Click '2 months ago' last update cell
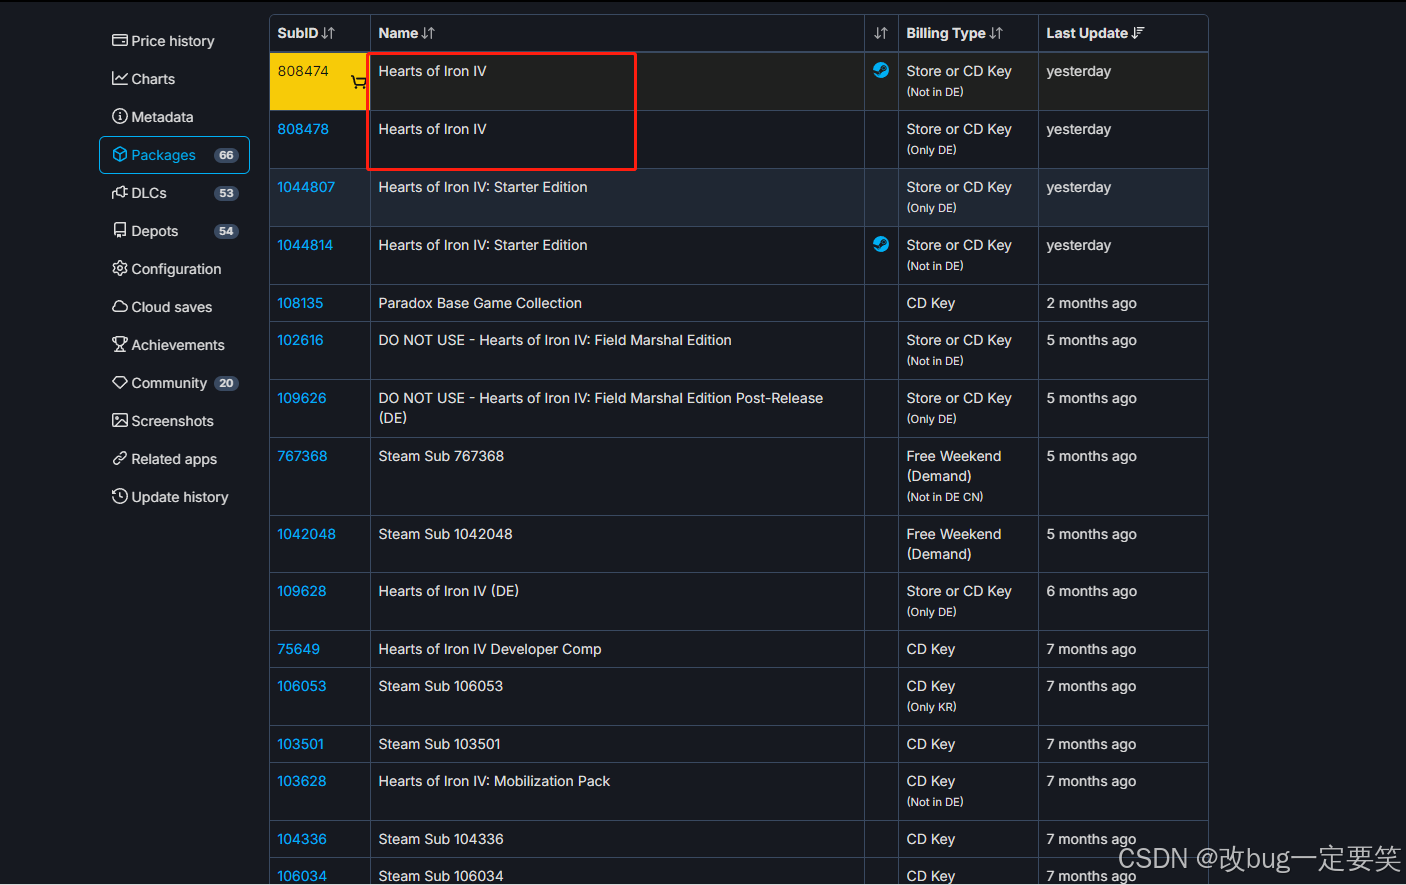1406x885 pixels. click(x=1123, y=303)
